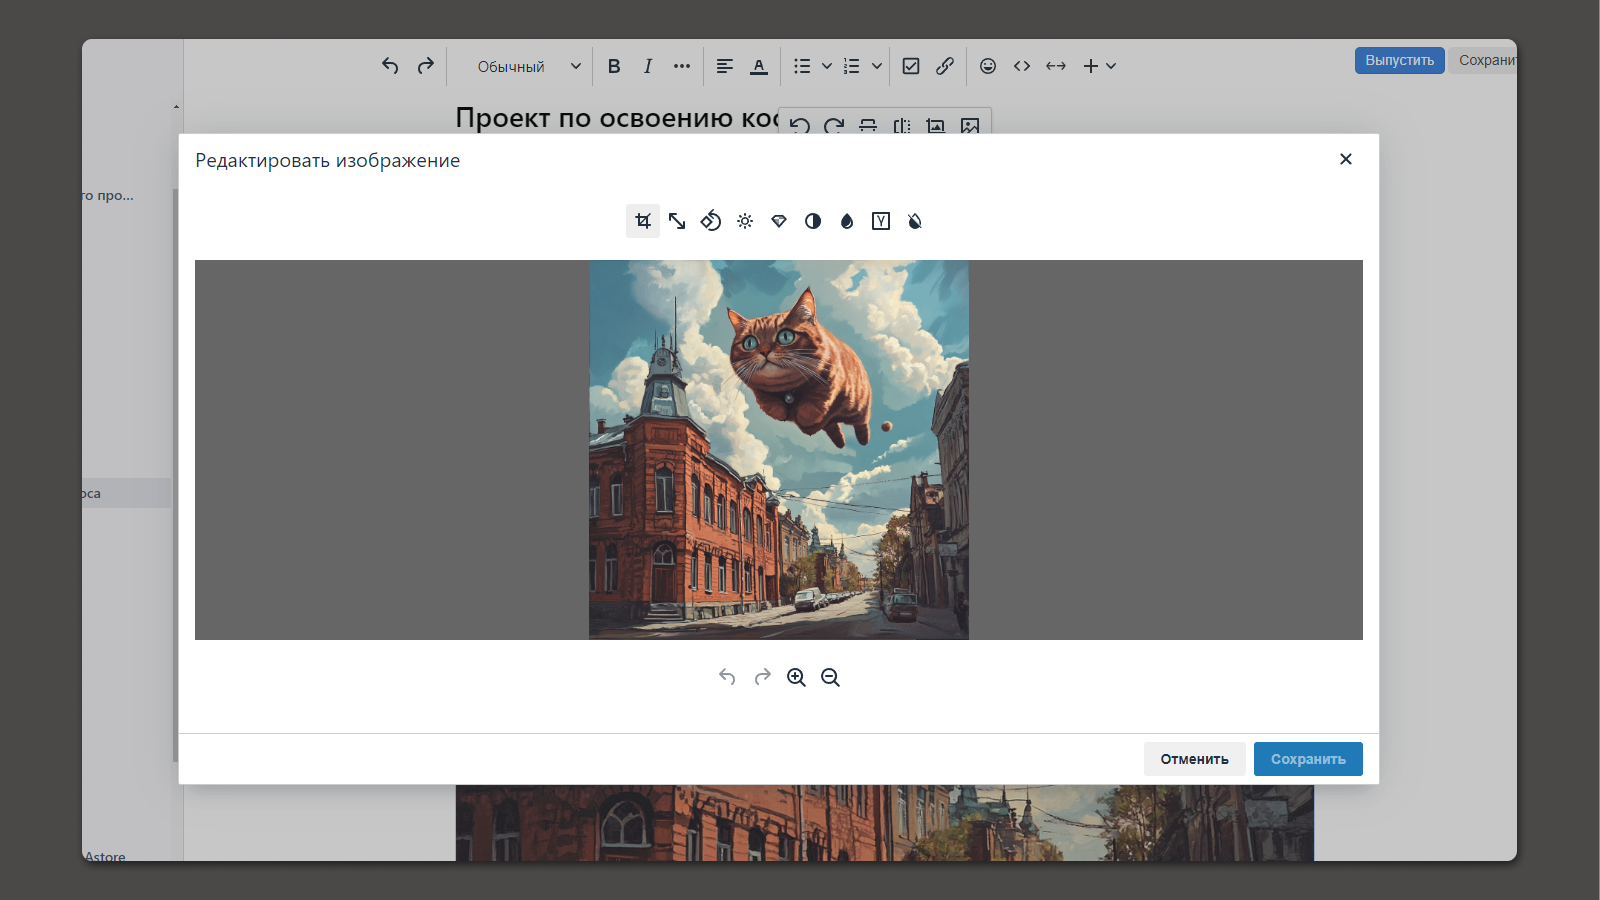Open the gamma adjustment tool
The image size is (1600, 900).
click(x=881, y=221)
